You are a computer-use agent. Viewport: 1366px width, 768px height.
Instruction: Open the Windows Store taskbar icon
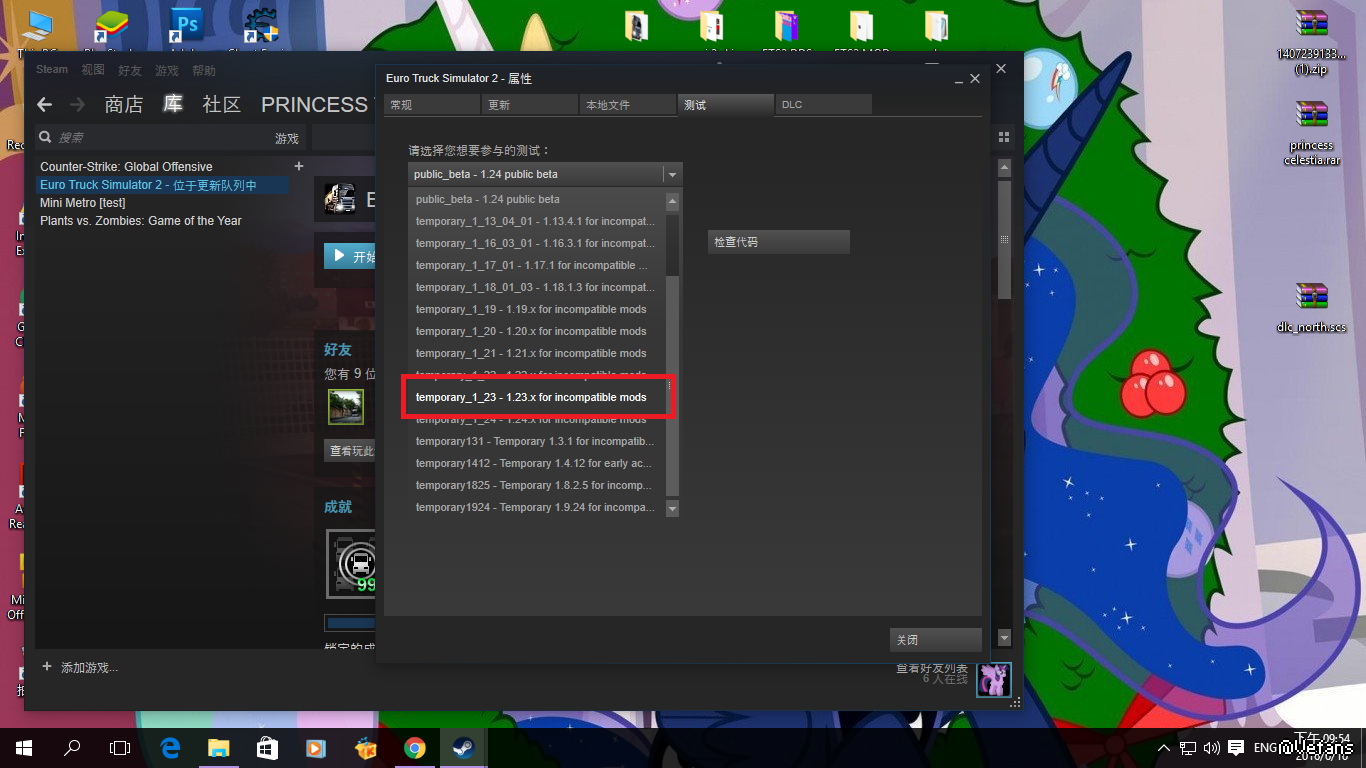tap(267, 747)
